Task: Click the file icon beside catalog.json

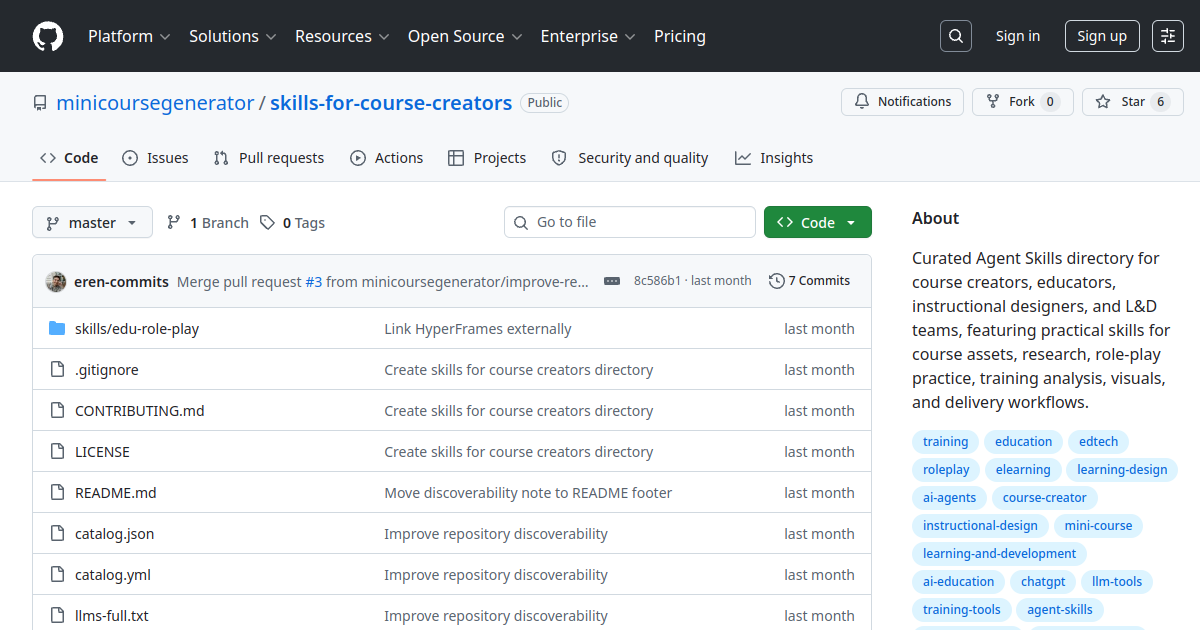Action: [57, 534]
